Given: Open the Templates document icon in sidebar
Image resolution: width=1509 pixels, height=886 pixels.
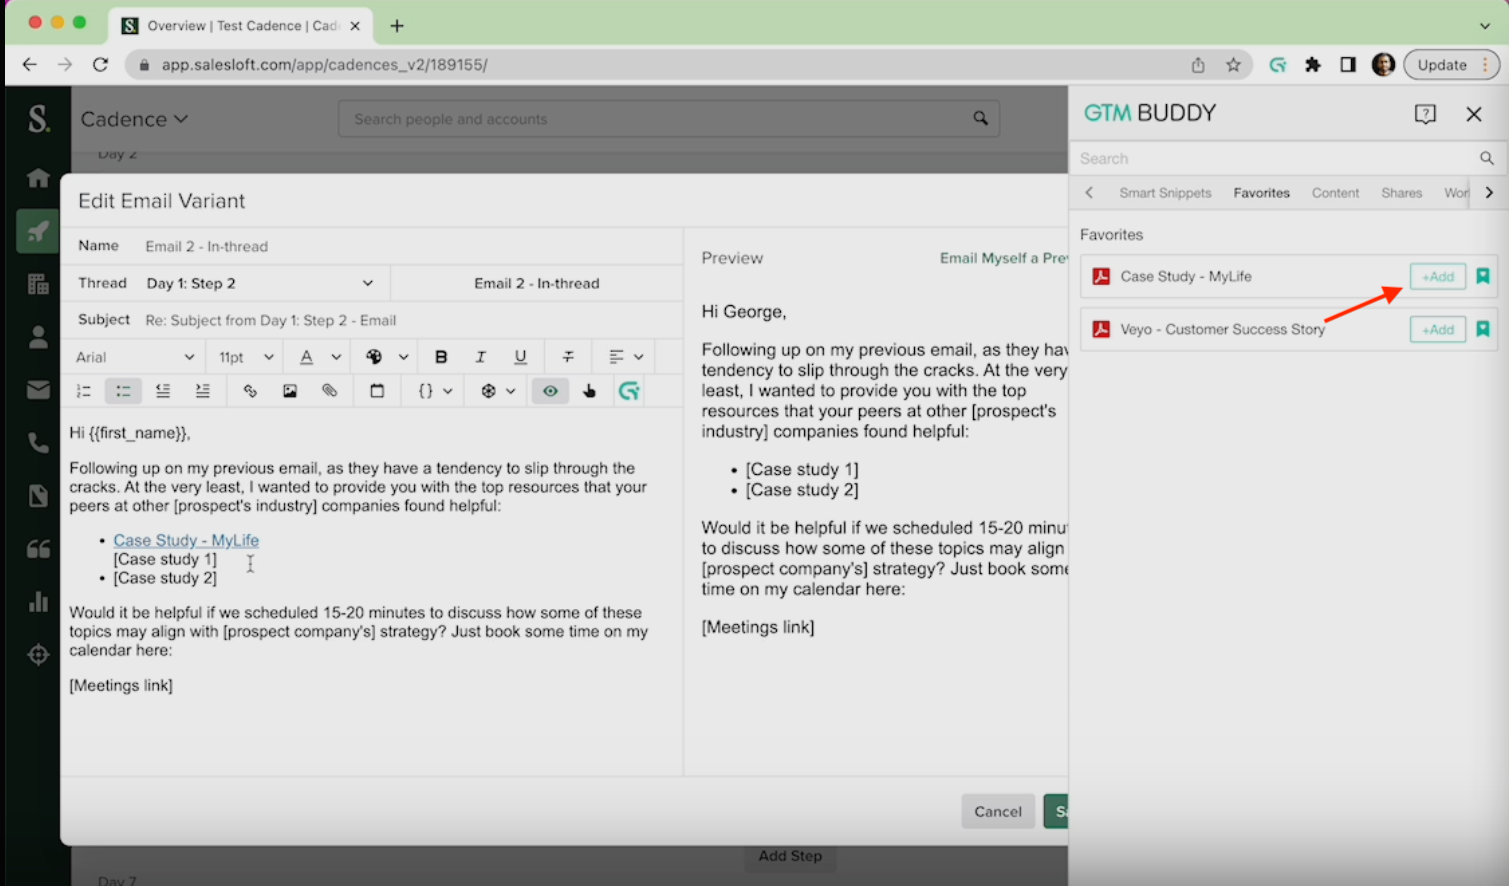Looking at the screenshot, I should coord(38,496).
